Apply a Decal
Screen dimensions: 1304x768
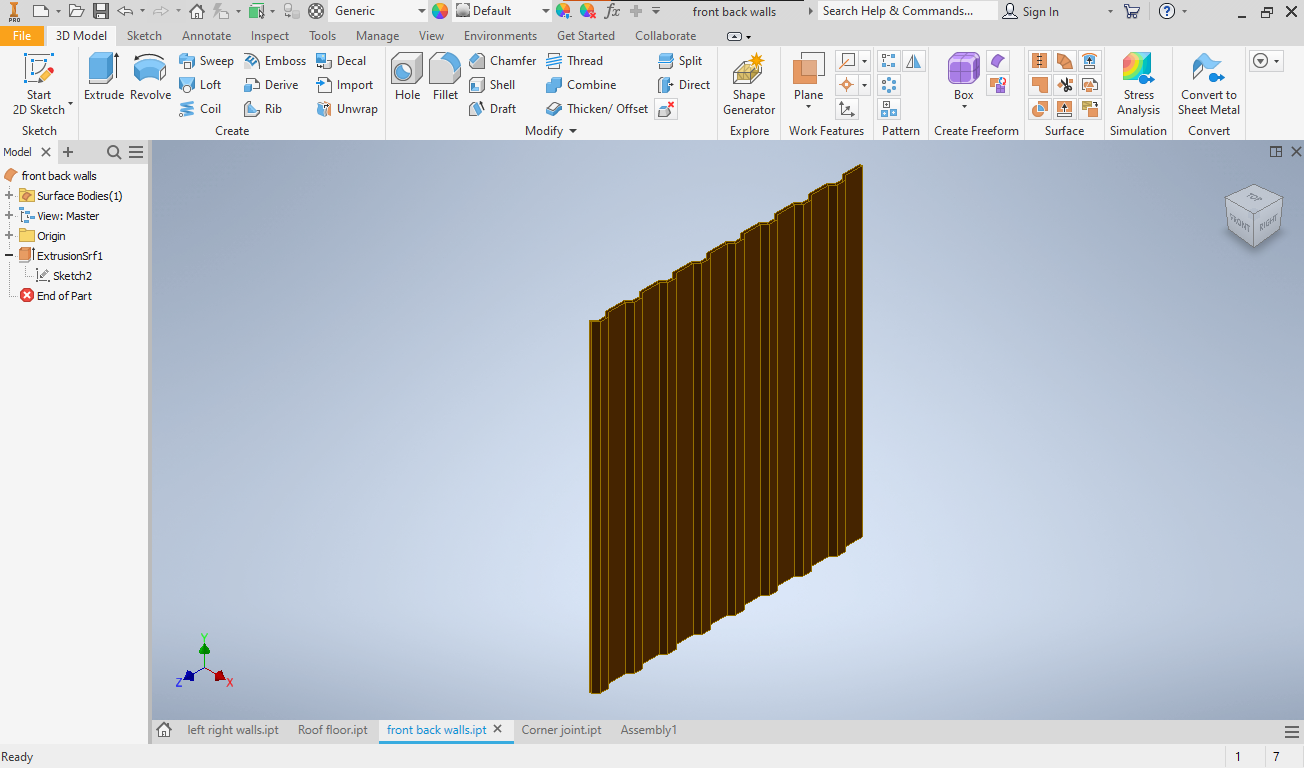pos(341,61)
